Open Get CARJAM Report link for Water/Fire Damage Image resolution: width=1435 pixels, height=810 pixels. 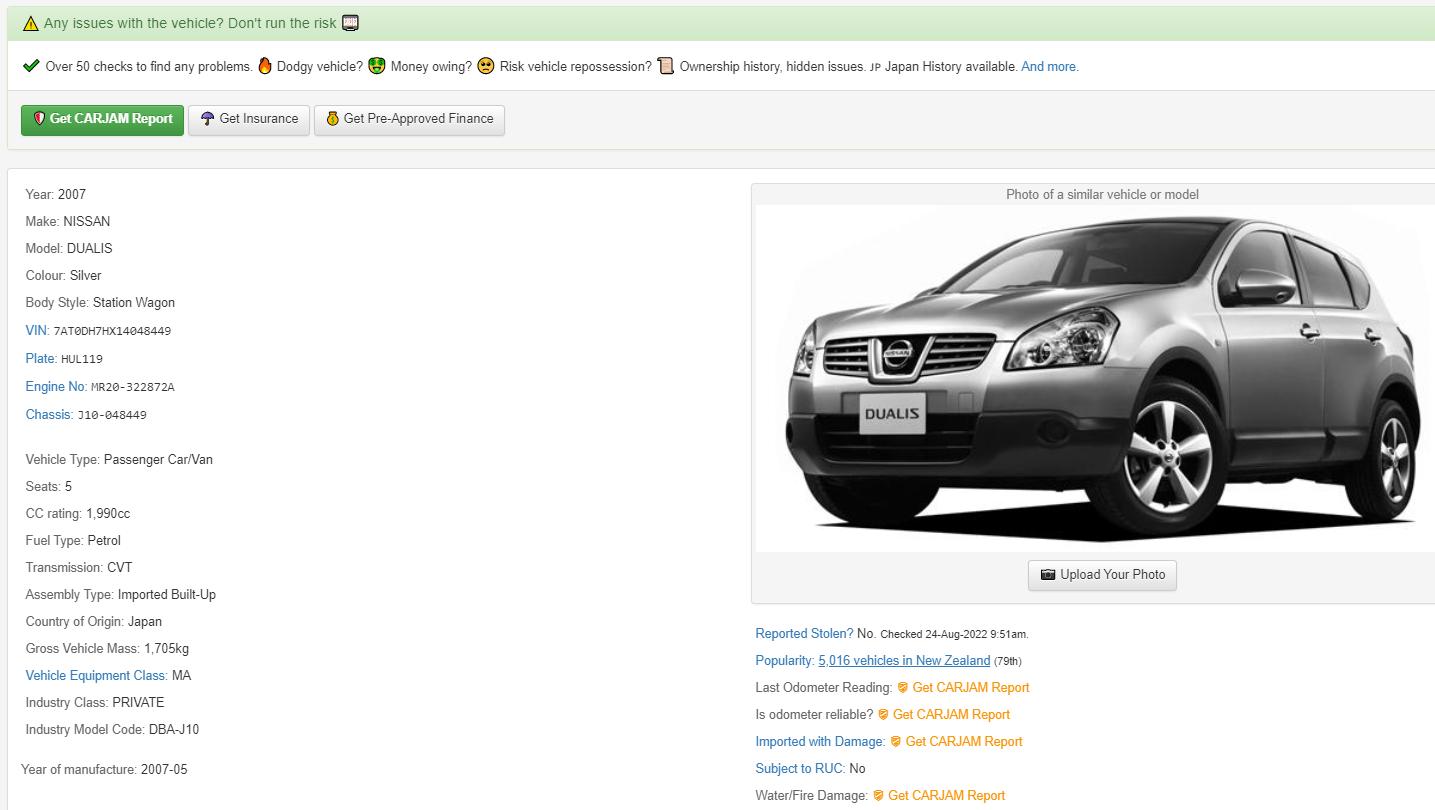(946, 796)
